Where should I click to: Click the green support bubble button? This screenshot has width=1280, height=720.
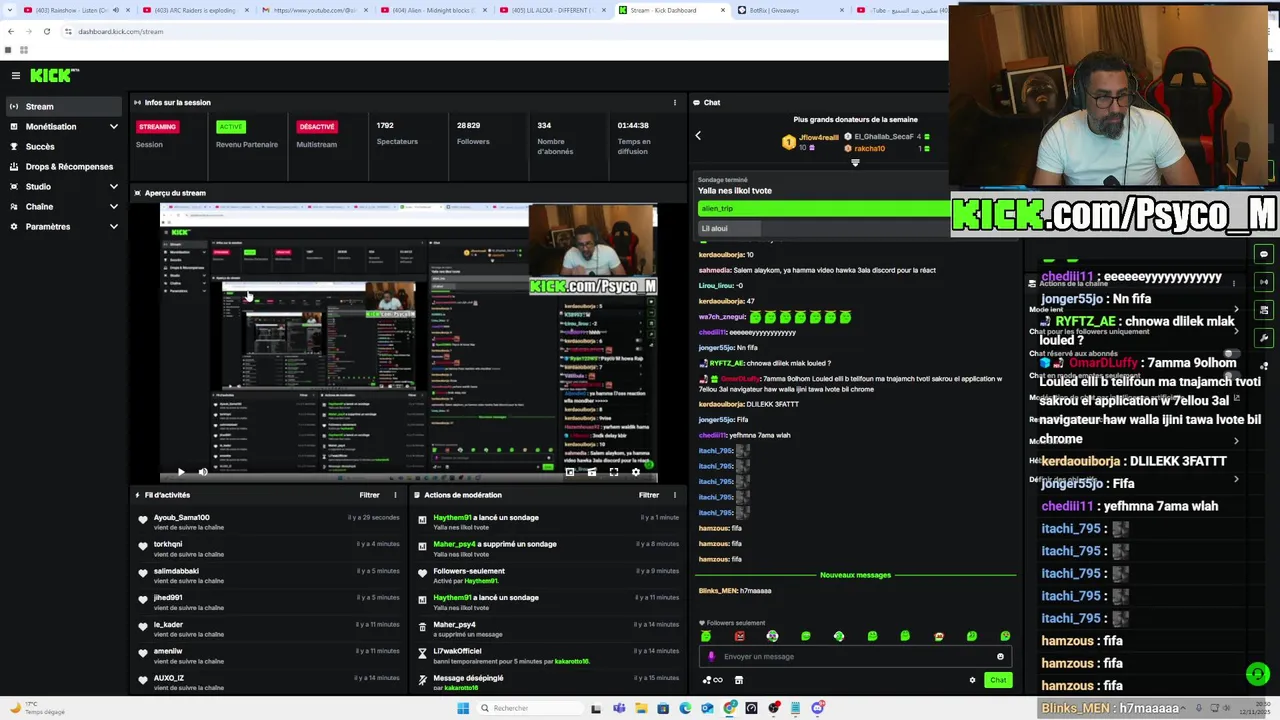pos(1258,674)
